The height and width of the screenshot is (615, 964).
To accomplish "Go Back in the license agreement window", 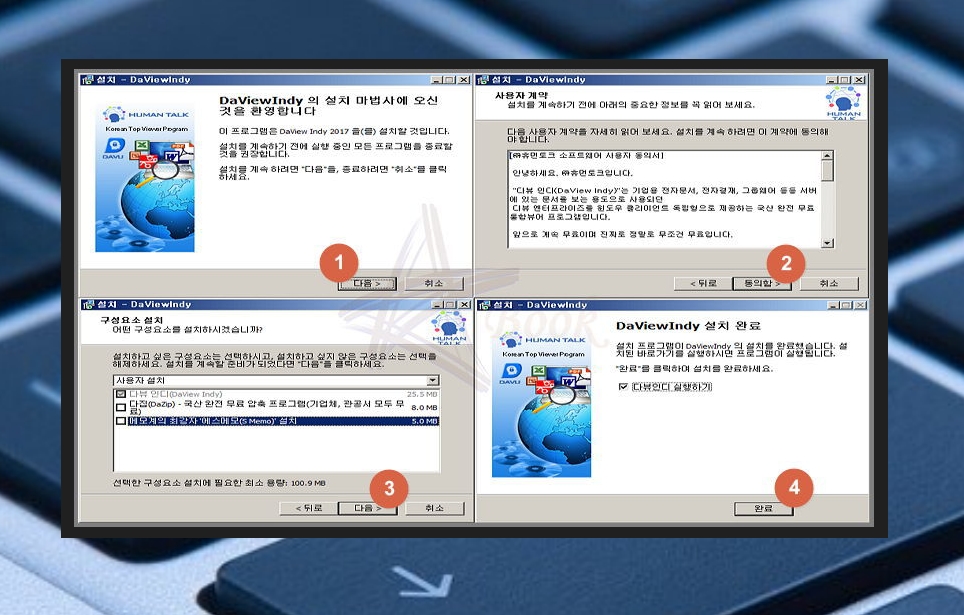I will pos(703,284).
